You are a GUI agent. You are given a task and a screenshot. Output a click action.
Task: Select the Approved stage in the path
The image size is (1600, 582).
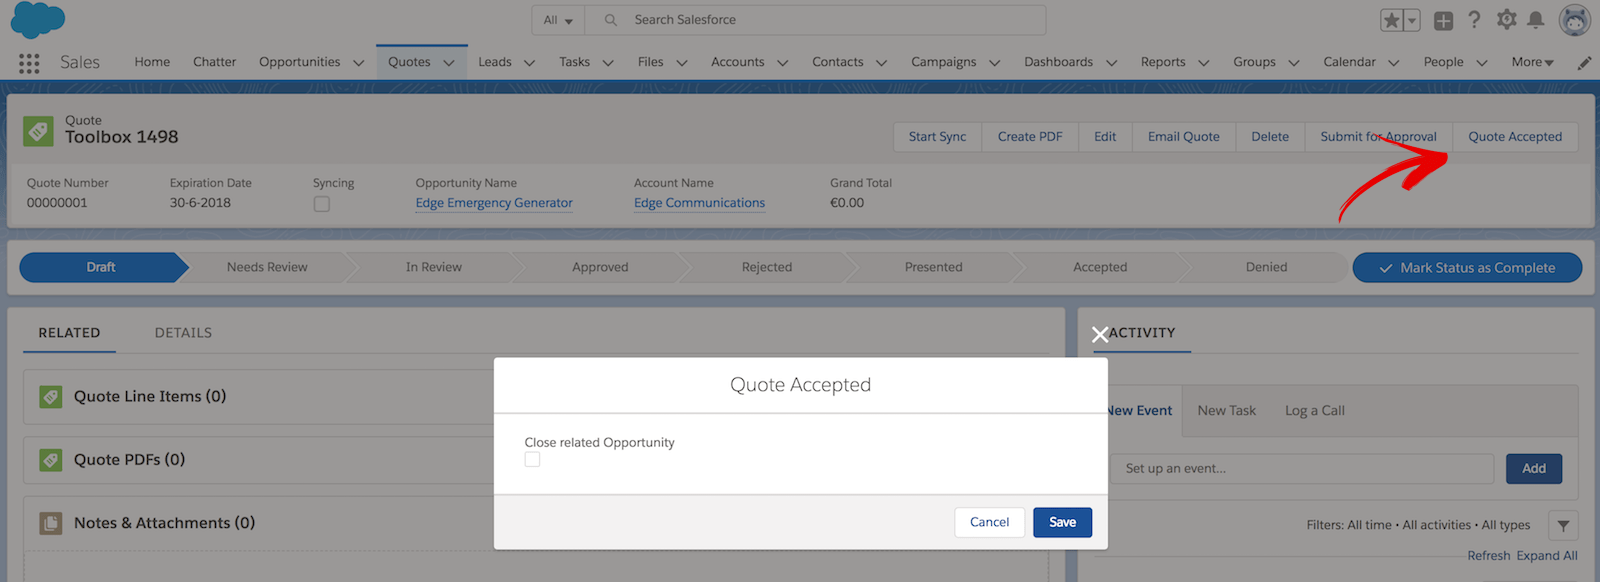(600, 267)
